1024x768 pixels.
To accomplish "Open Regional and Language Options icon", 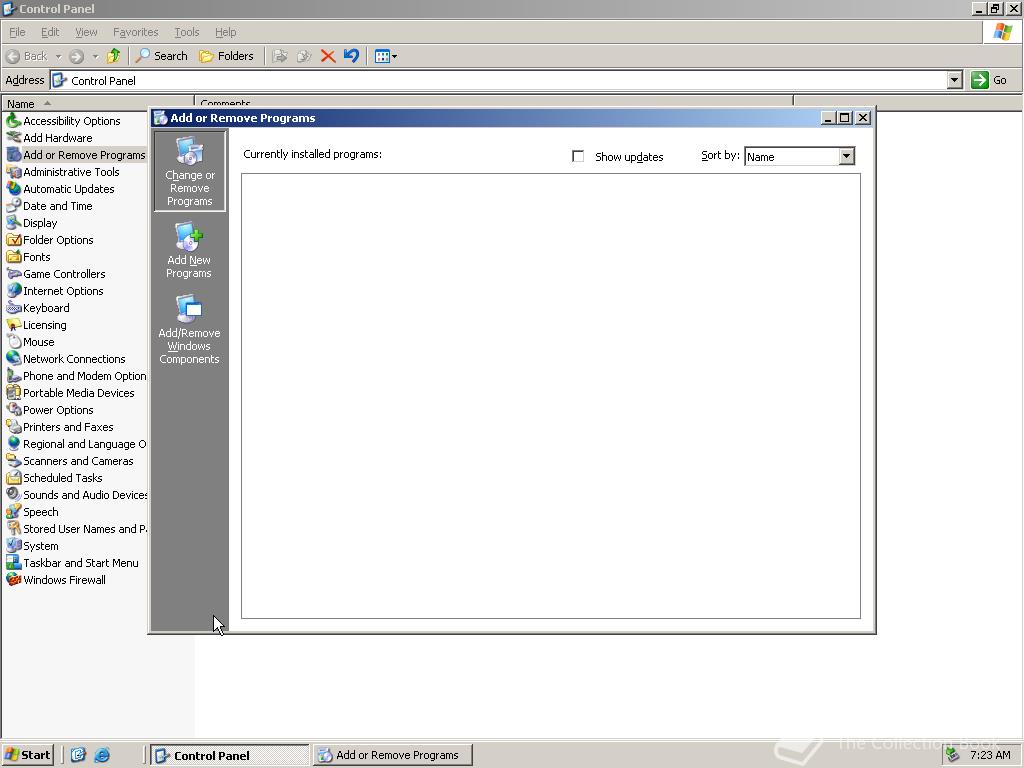I will [14, 443].
